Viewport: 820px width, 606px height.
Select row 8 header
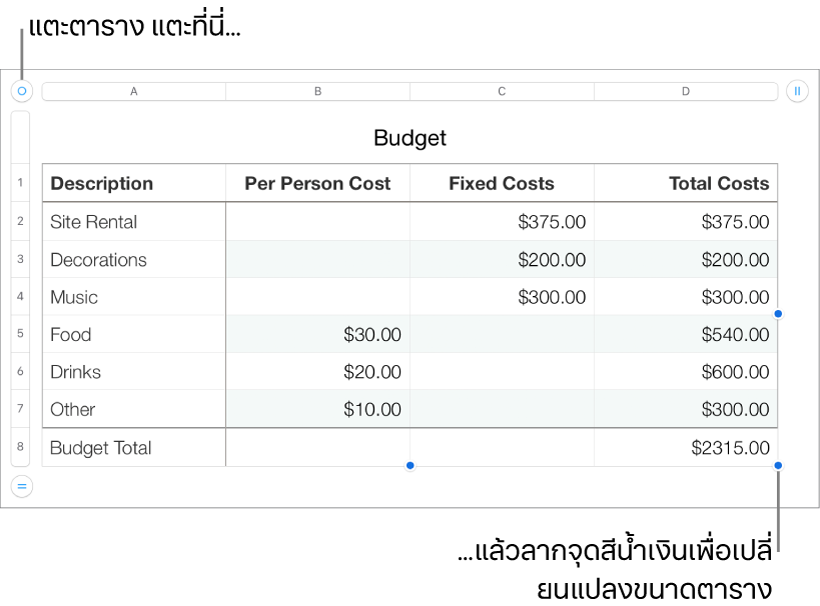click(20, 447)
